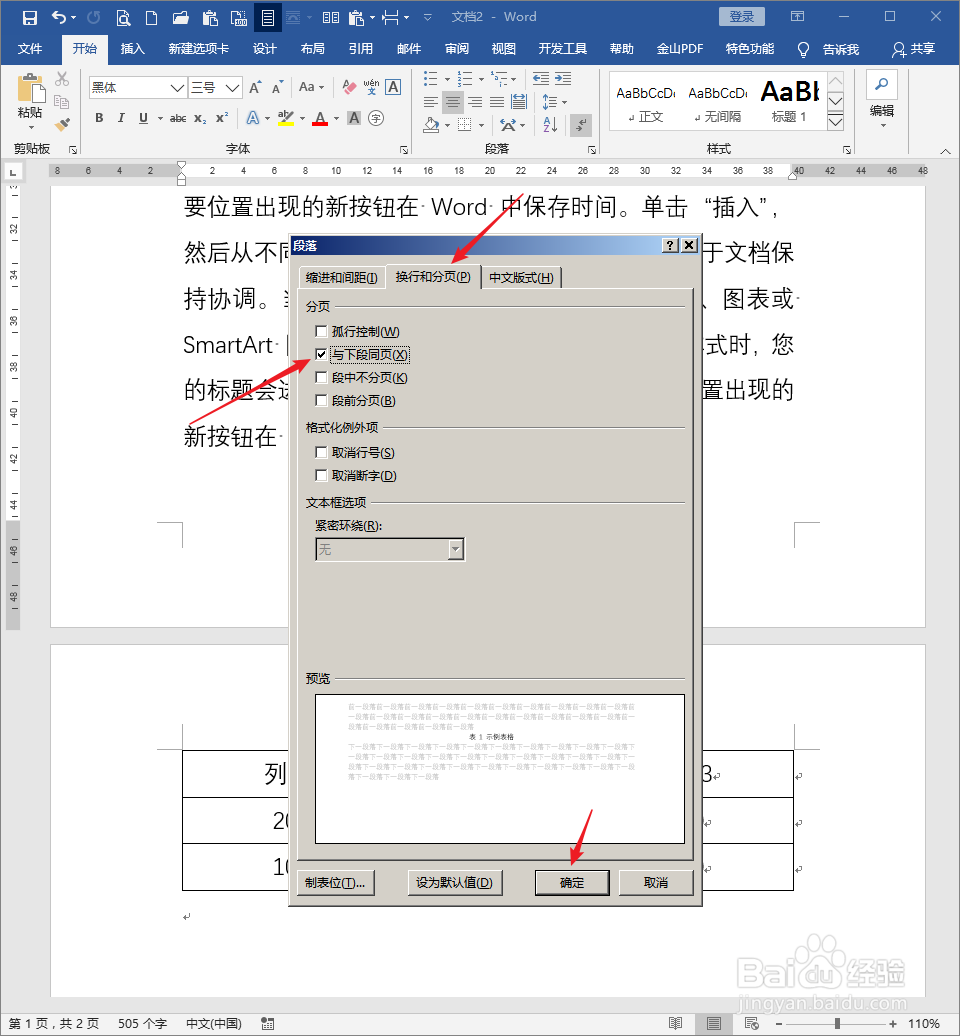The width and height of the screenshot is (960, 1036).
Task: Switch to the 缩进和间距(I) tab
Action: click(342, 278)
